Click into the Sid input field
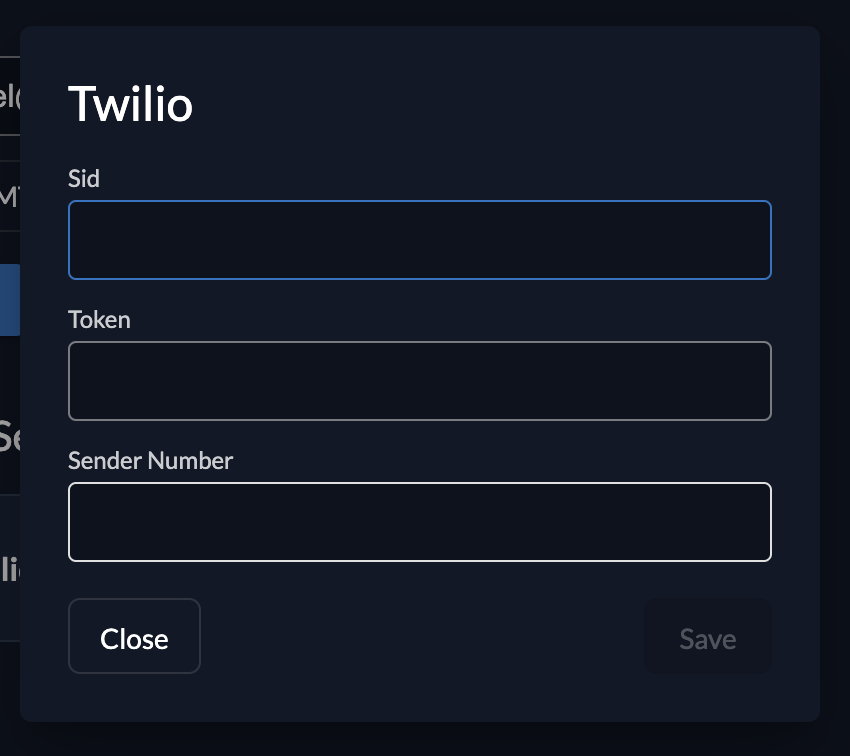 [x=419, y=240]
